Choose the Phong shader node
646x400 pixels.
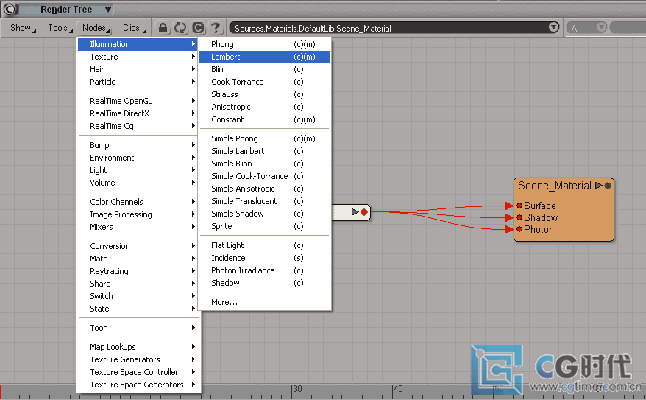[264, 44]
